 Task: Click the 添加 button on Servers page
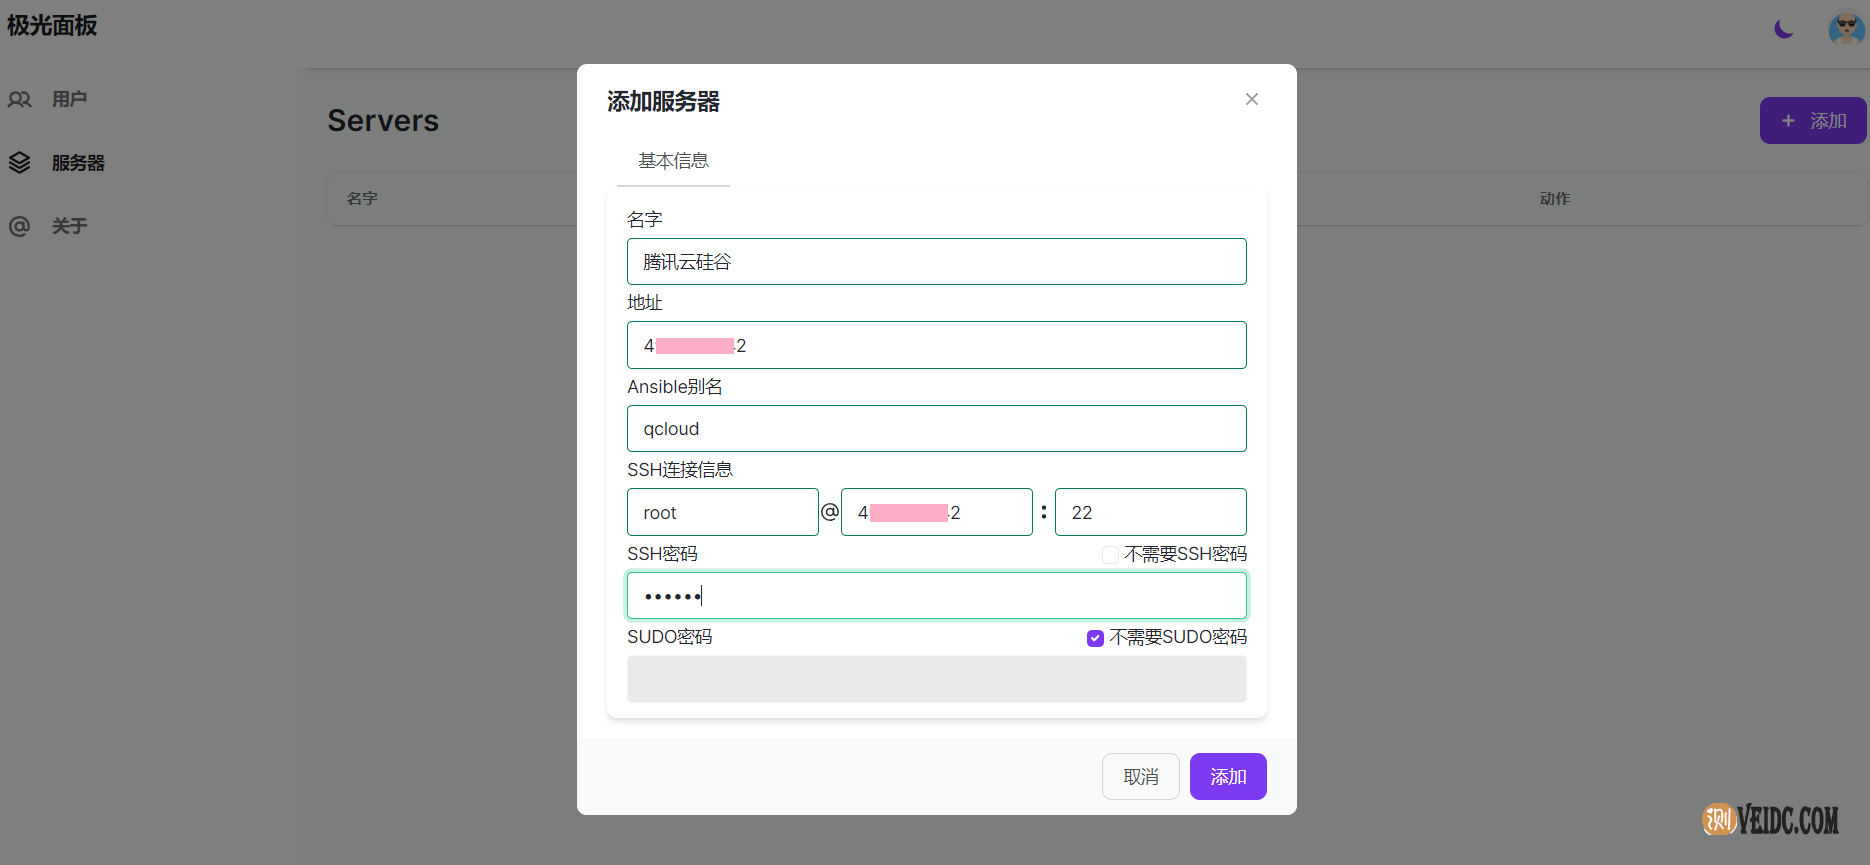tap(1812, 121)
